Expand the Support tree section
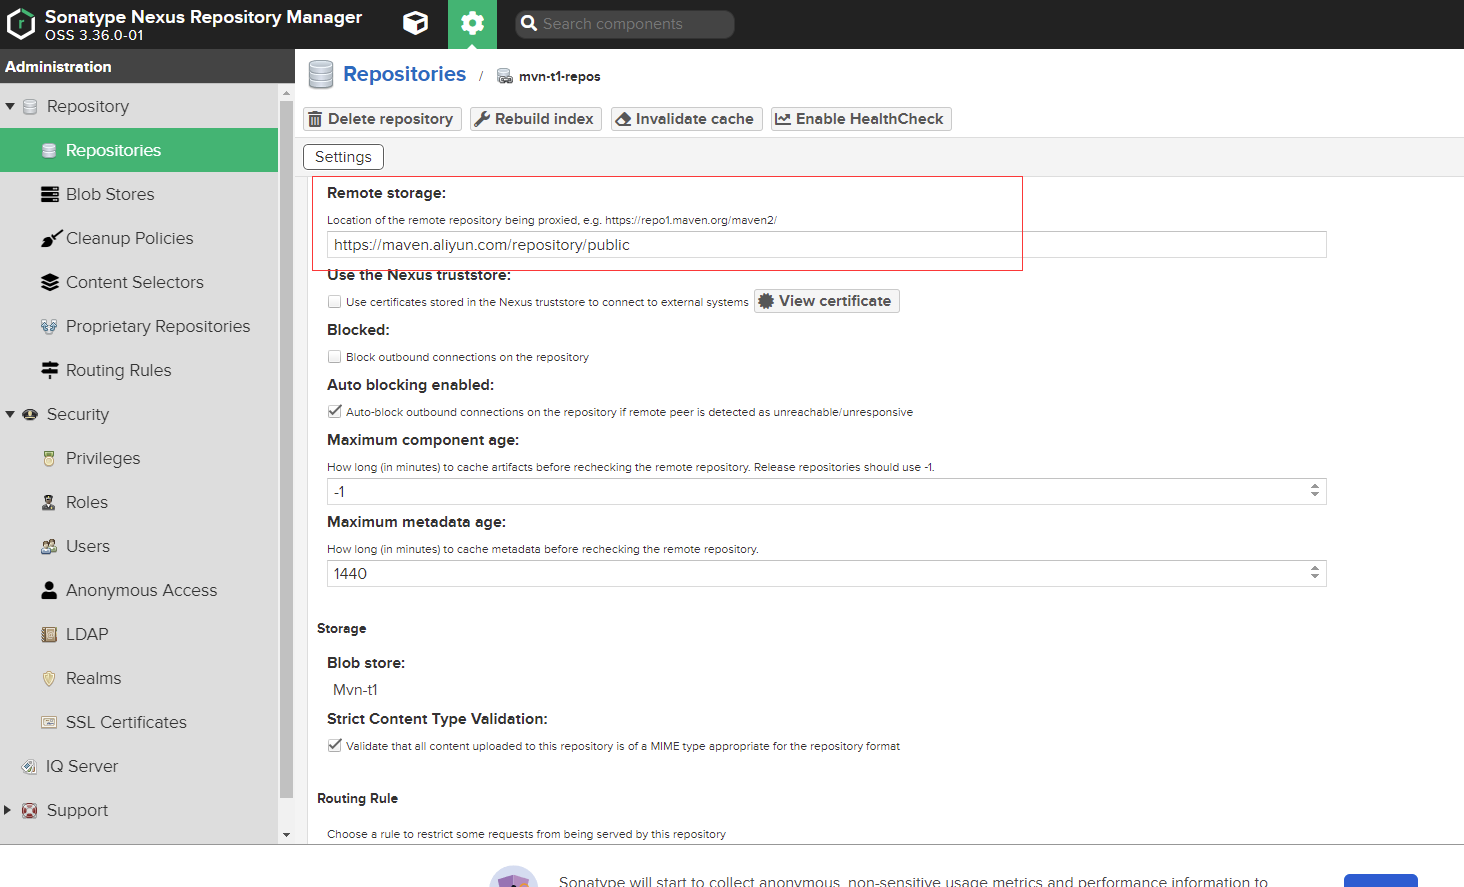The width and height of the screenshot is (1464, 887). tap(8, 810)
